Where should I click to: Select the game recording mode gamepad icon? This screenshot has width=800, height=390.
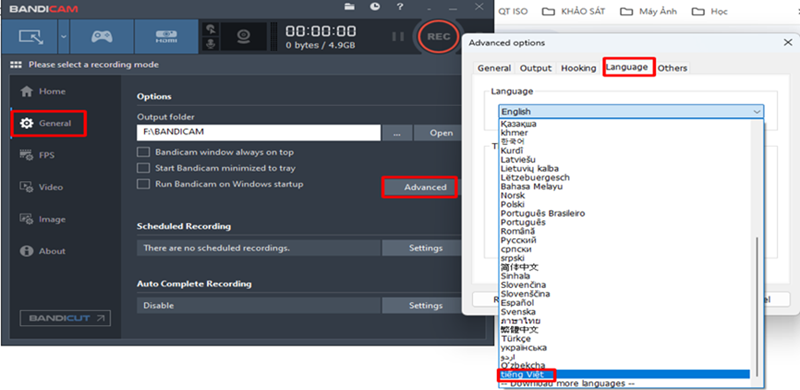(x=102, y=36)
